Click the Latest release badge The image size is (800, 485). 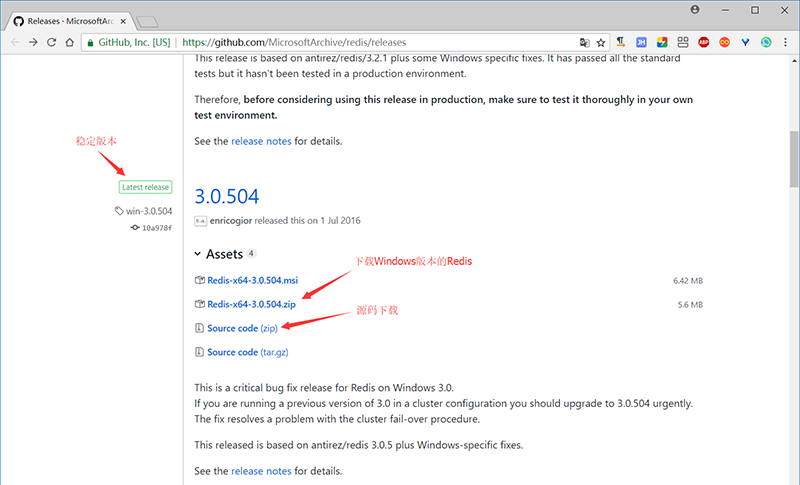click(x=145, y=187)
